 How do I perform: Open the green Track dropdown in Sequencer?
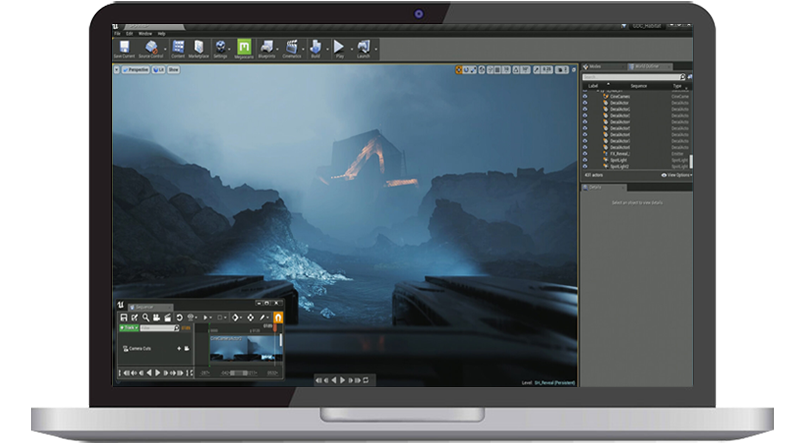point(130,327)
